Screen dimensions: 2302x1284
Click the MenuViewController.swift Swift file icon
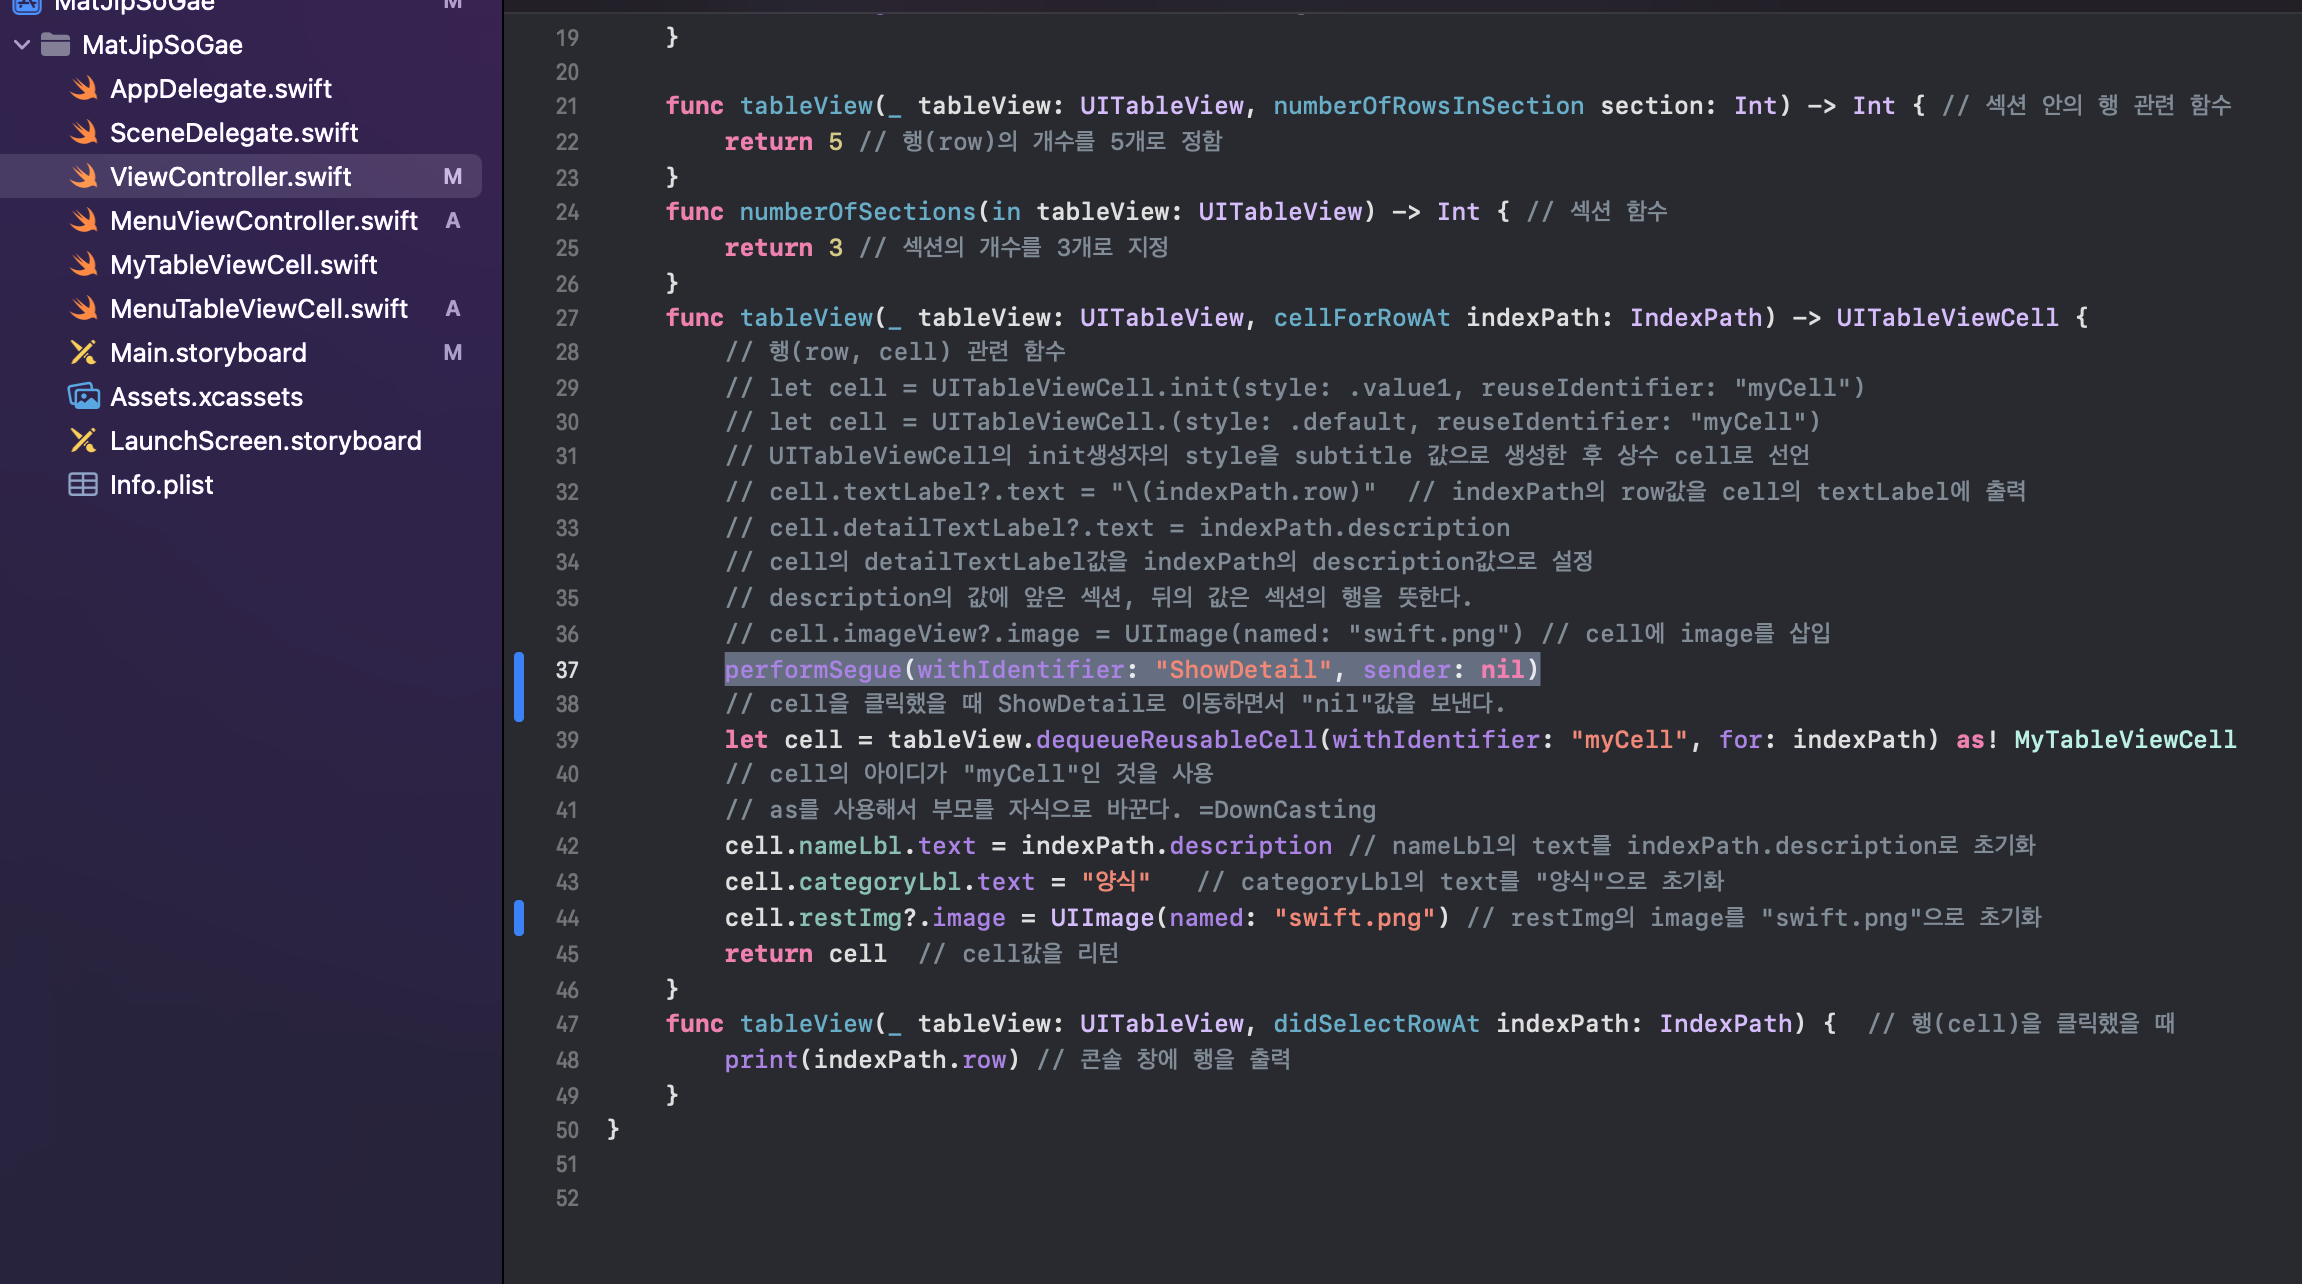pyautogui.click(x=84, y=221)
